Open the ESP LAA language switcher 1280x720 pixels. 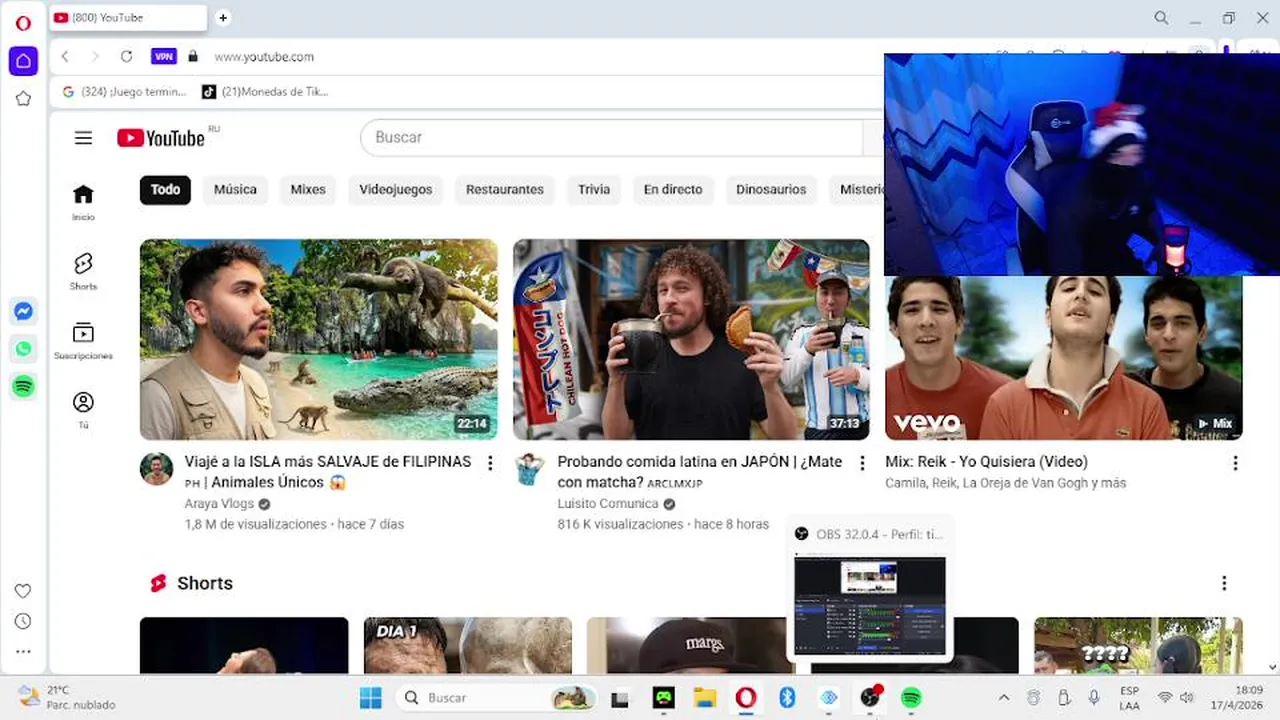pos(1129,698)
